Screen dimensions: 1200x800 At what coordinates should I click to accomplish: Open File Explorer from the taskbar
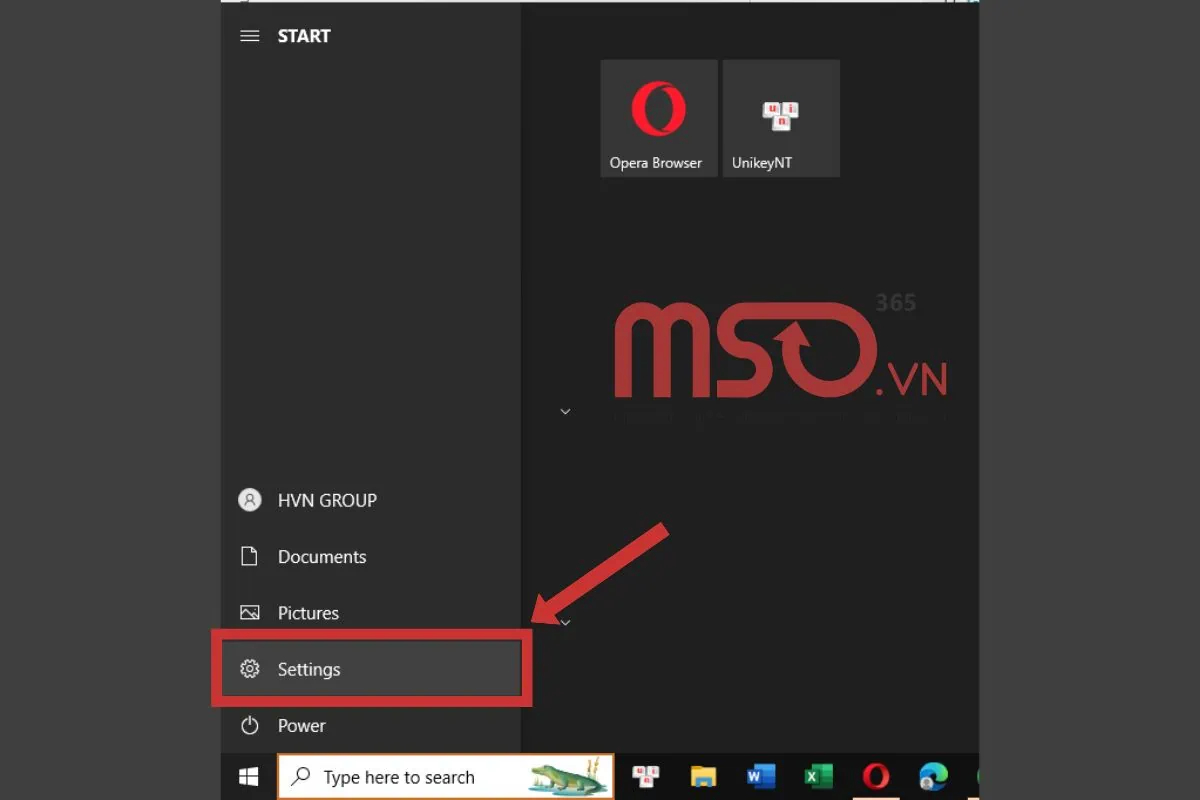[704, 777]
